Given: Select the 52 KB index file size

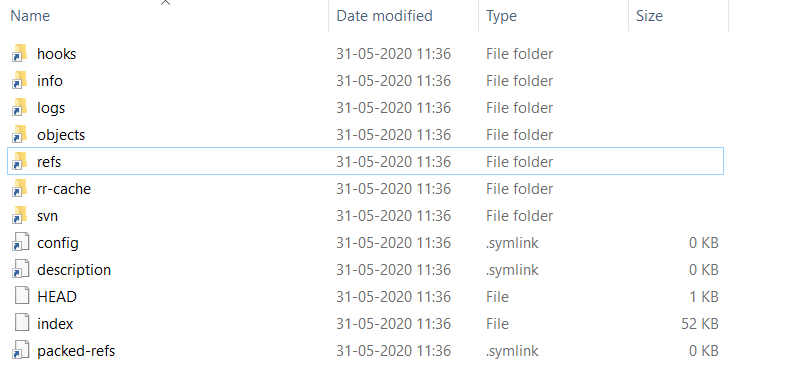Looking at the screenshot, I should click(x=700, y=324).
